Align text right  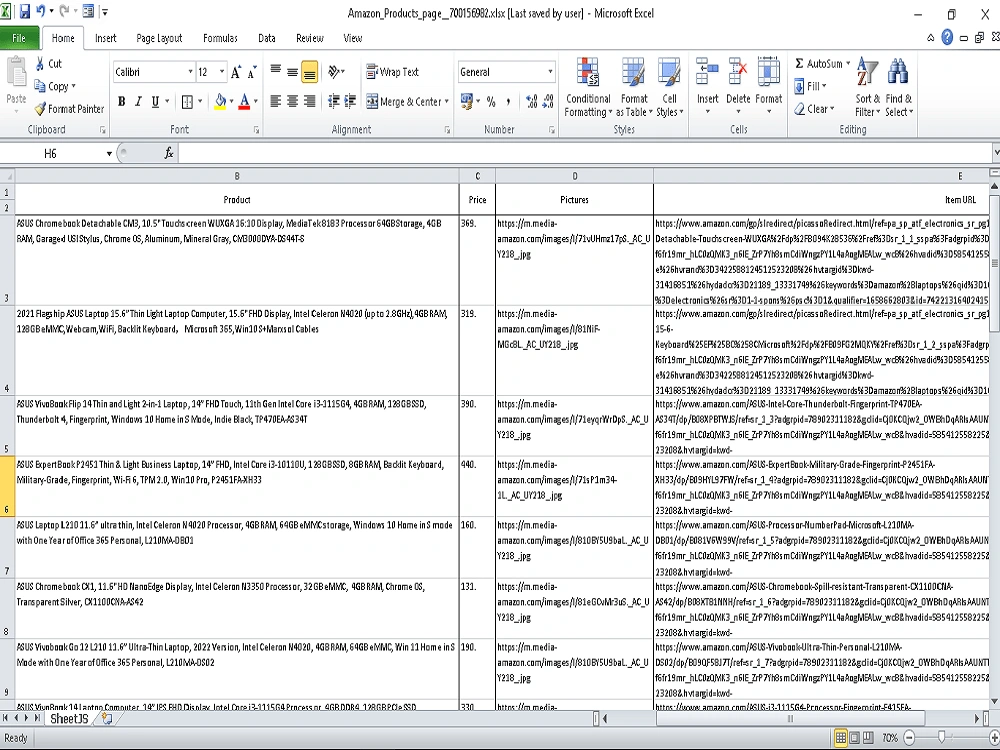pos(309,101)
